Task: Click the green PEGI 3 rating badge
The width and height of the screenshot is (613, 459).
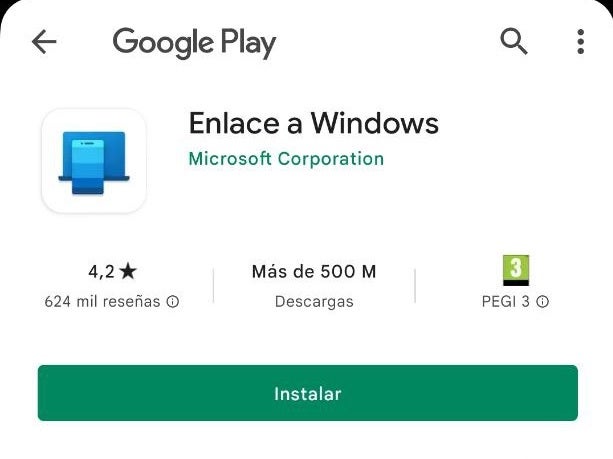Action: [x=516, y=270]
